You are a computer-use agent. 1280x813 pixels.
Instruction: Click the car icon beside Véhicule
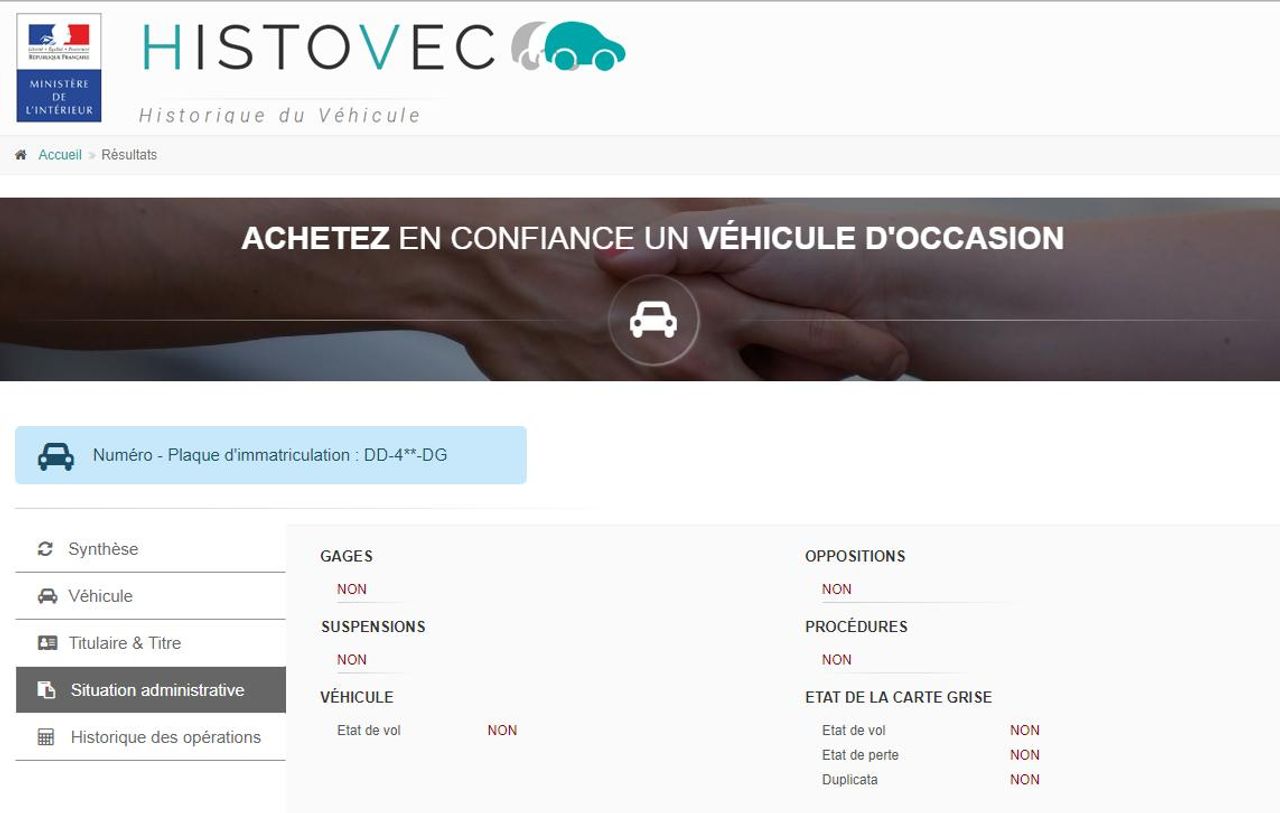pyautogui.click(x=47, y=596)
